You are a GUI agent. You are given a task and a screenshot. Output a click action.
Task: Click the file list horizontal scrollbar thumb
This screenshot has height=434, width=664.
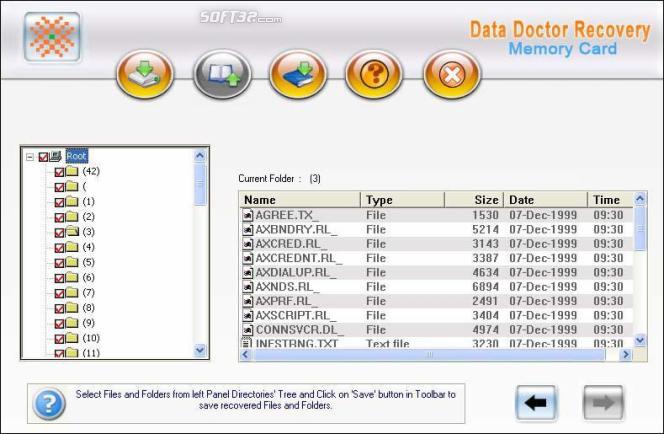point(429,355)
